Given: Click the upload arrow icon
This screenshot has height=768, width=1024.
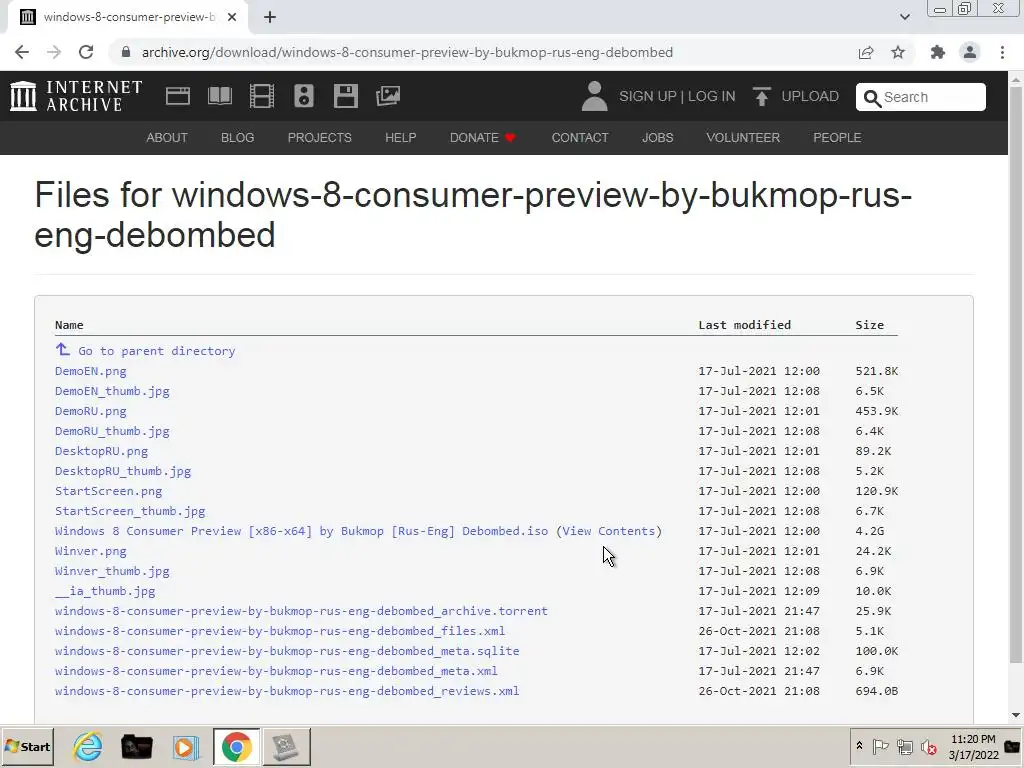Looking at the screenshot, I should [761, 96].
